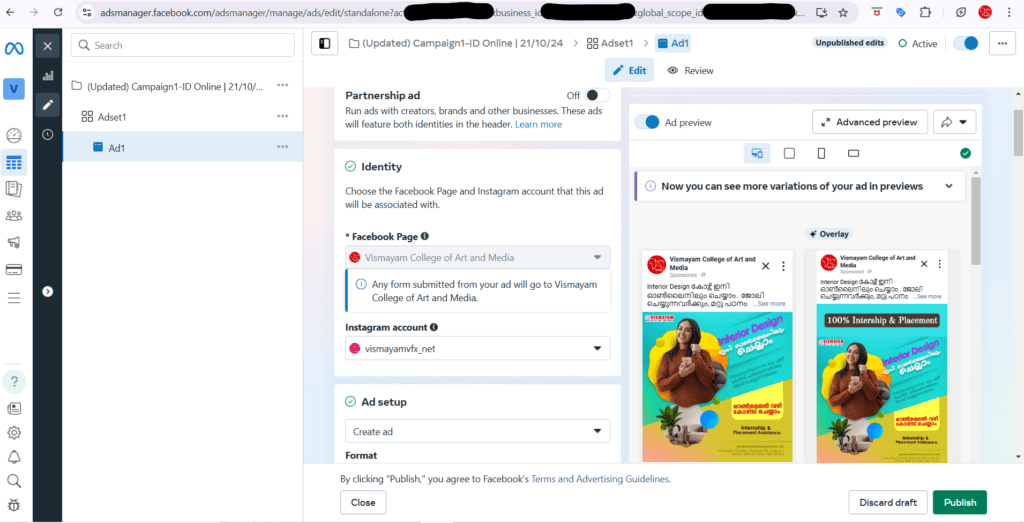
Task: Click the Facebook Page info icon
Action: pyautogui.click(x=424, y=236)
